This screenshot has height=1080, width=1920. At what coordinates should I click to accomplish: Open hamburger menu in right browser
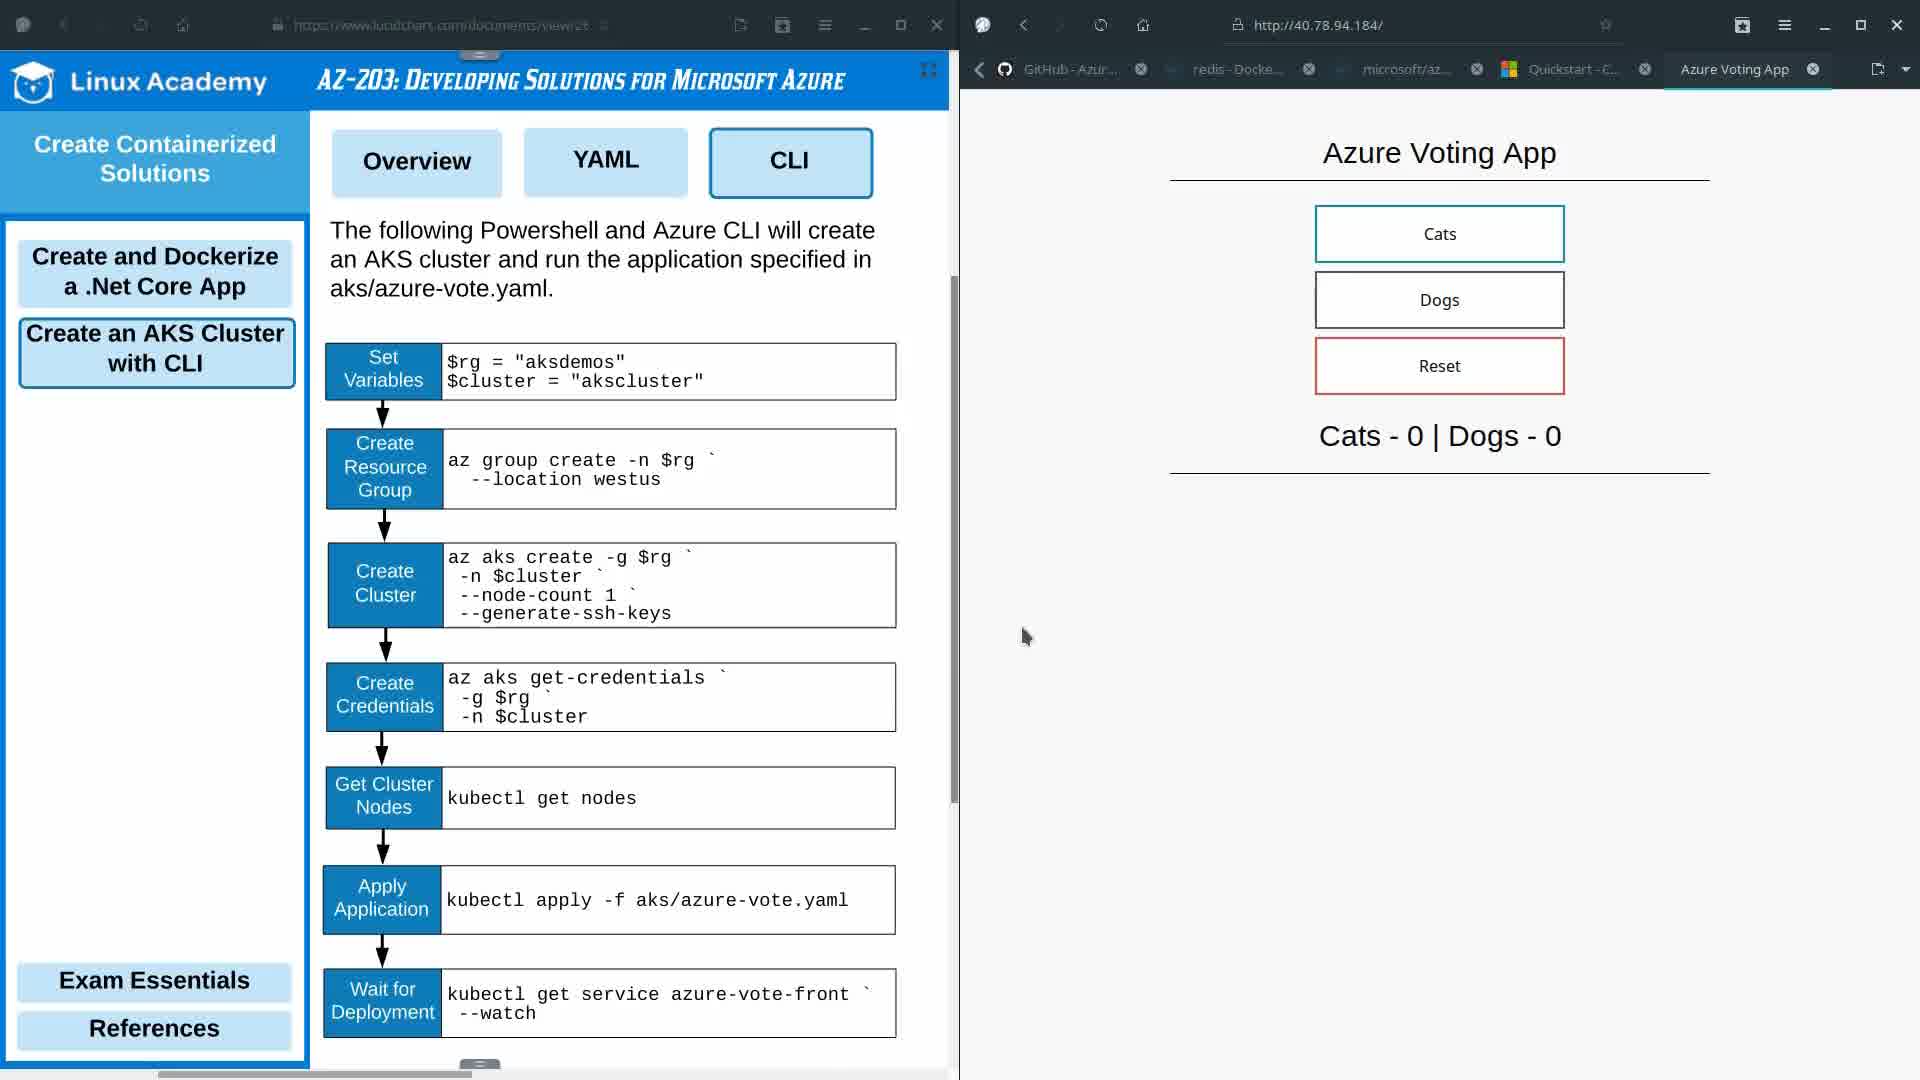pyautogui.click(x=1784, y=25)
